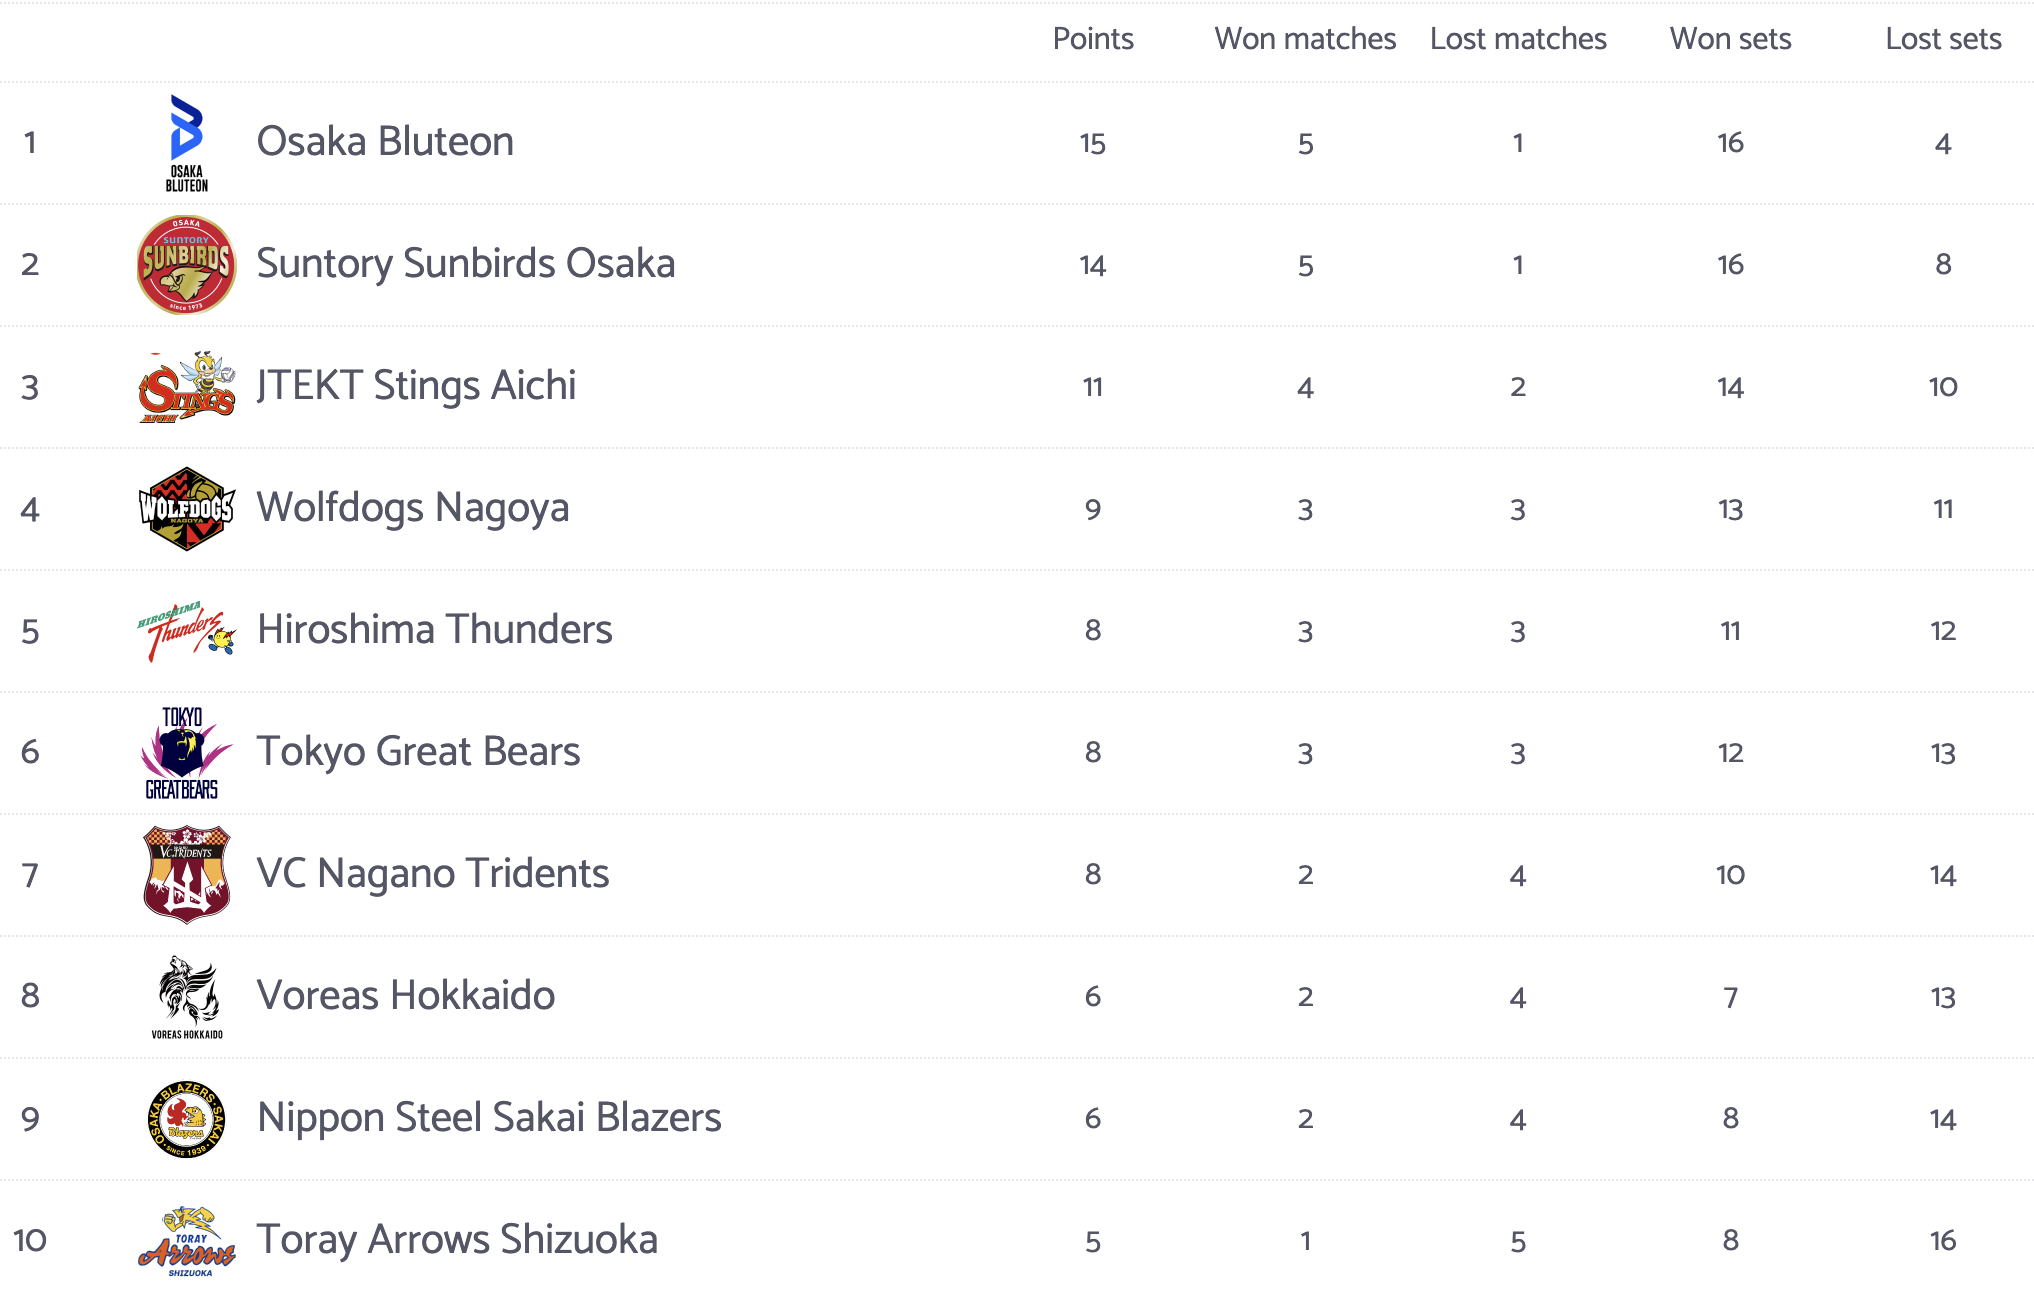Click the Nippon Steel Sakai Blazers logo
Screen dimensions: 2034x1290
pyautogui.click(x=186, y=1119)
